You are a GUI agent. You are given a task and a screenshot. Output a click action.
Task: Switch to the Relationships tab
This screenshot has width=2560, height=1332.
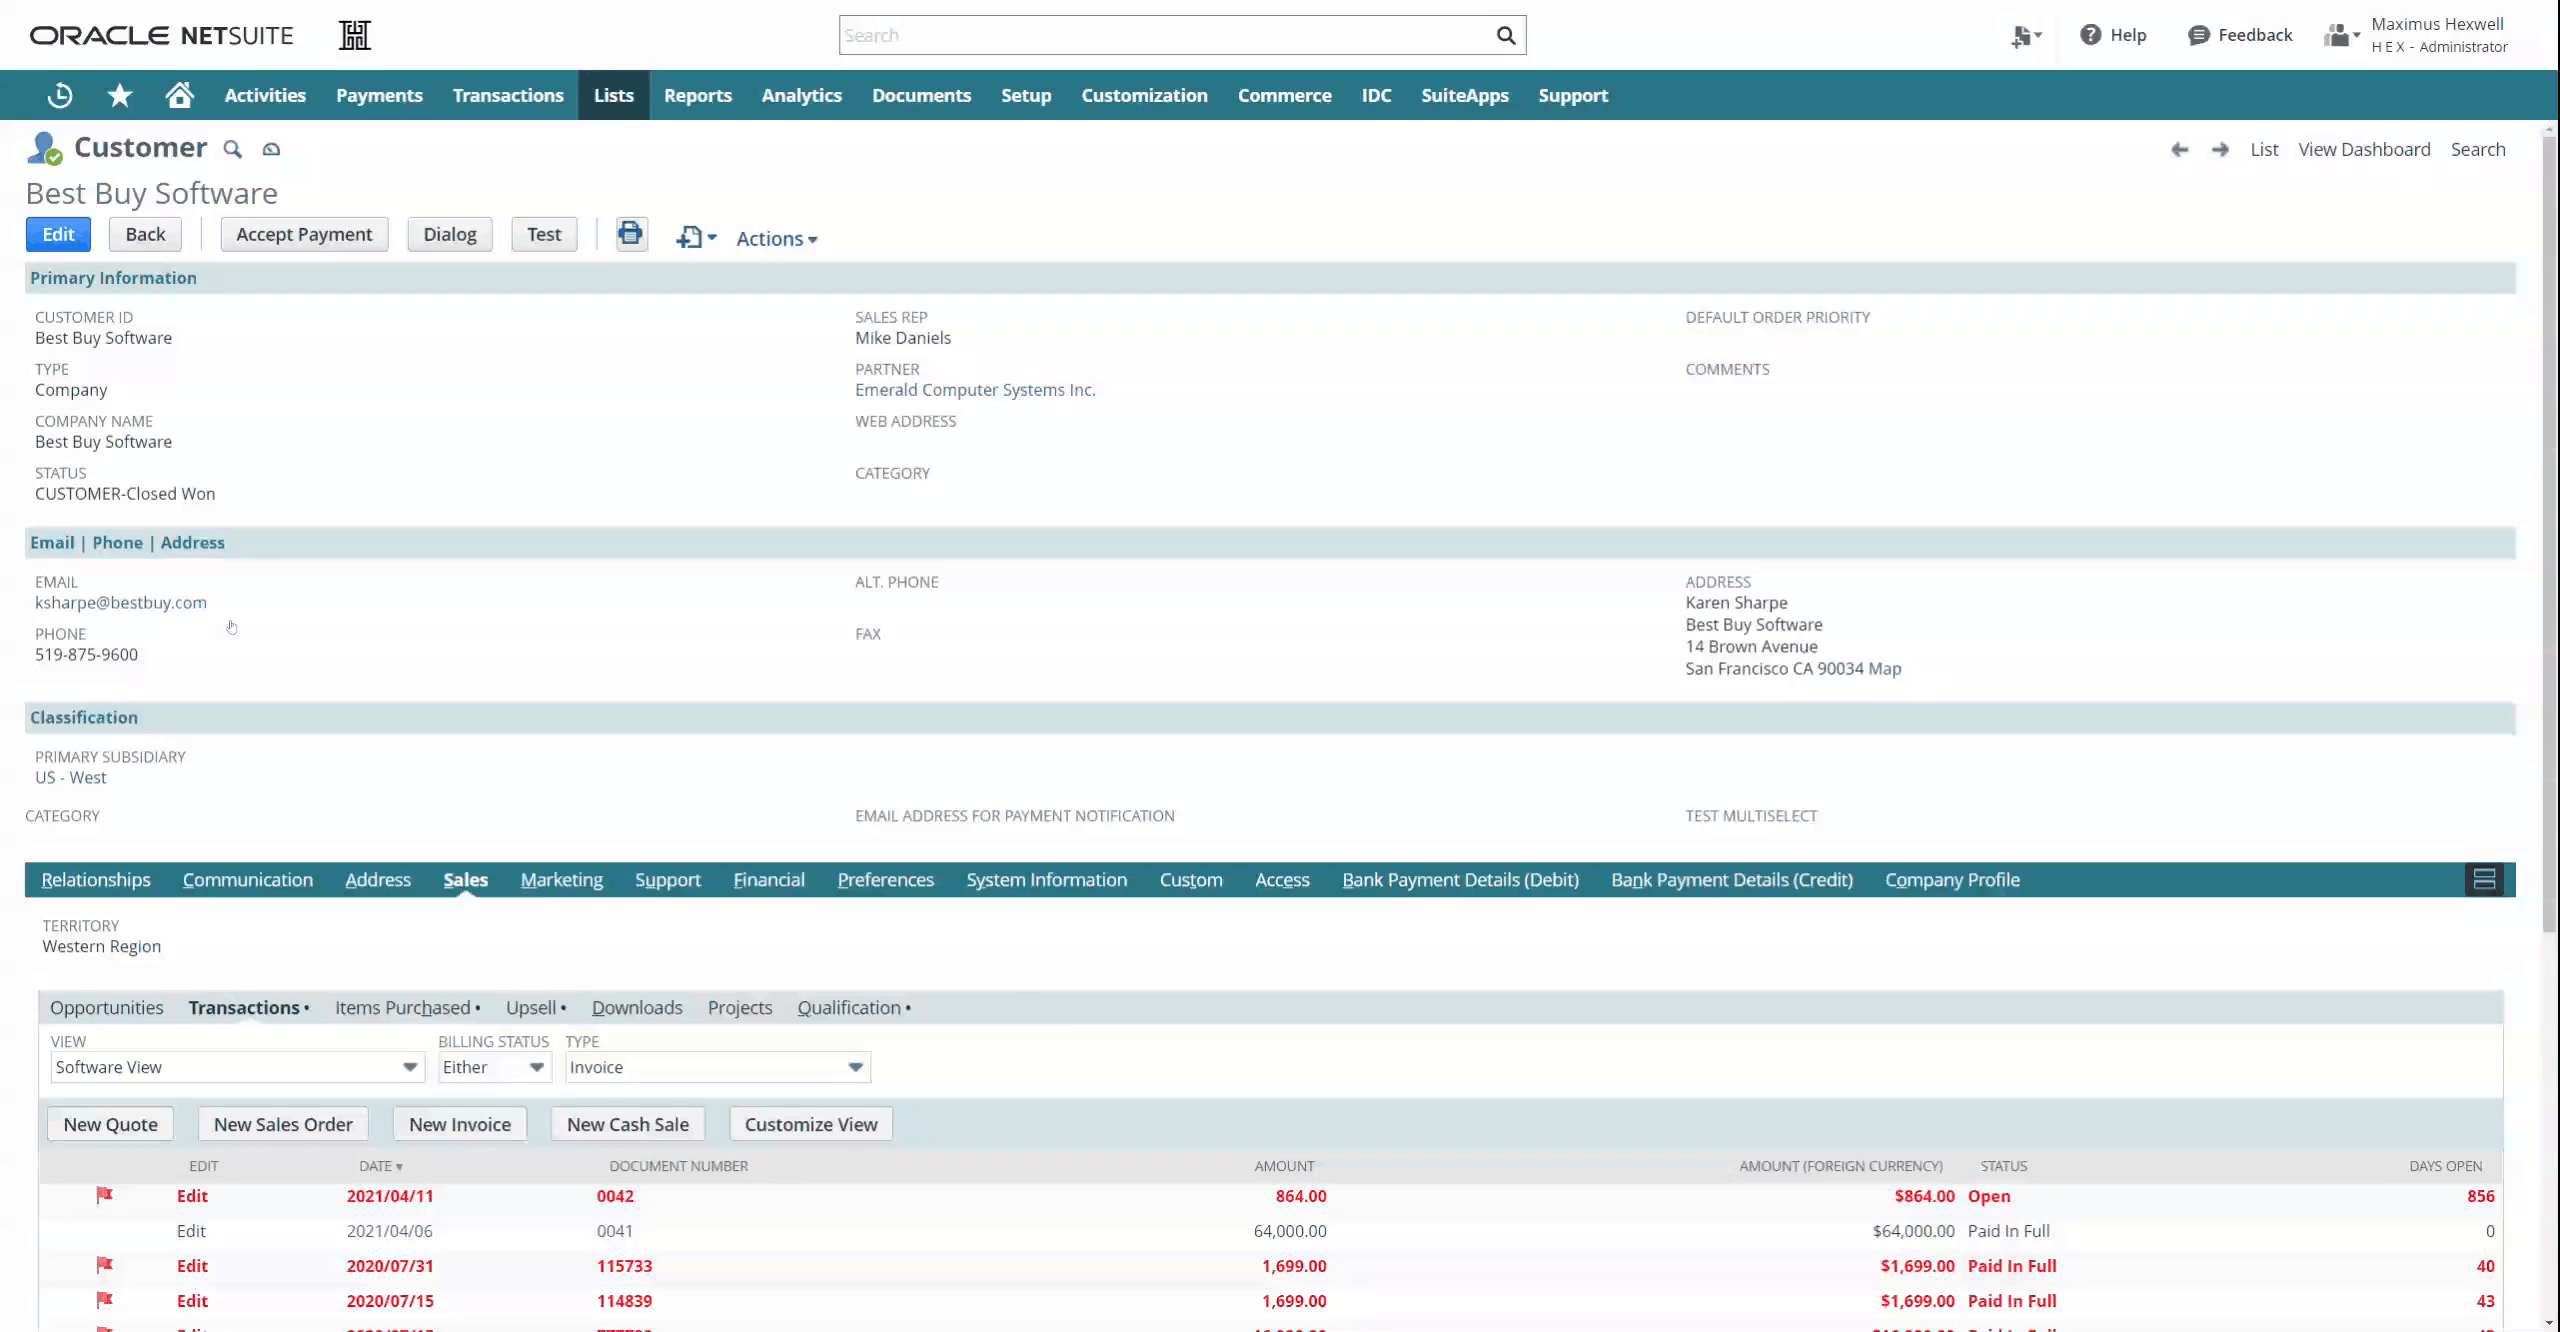96,880
